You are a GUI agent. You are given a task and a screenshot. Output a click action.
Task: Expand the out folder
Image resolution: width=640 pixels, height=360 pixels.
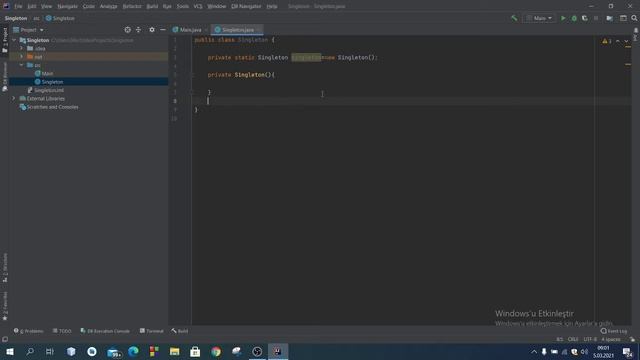pos(22,57)
